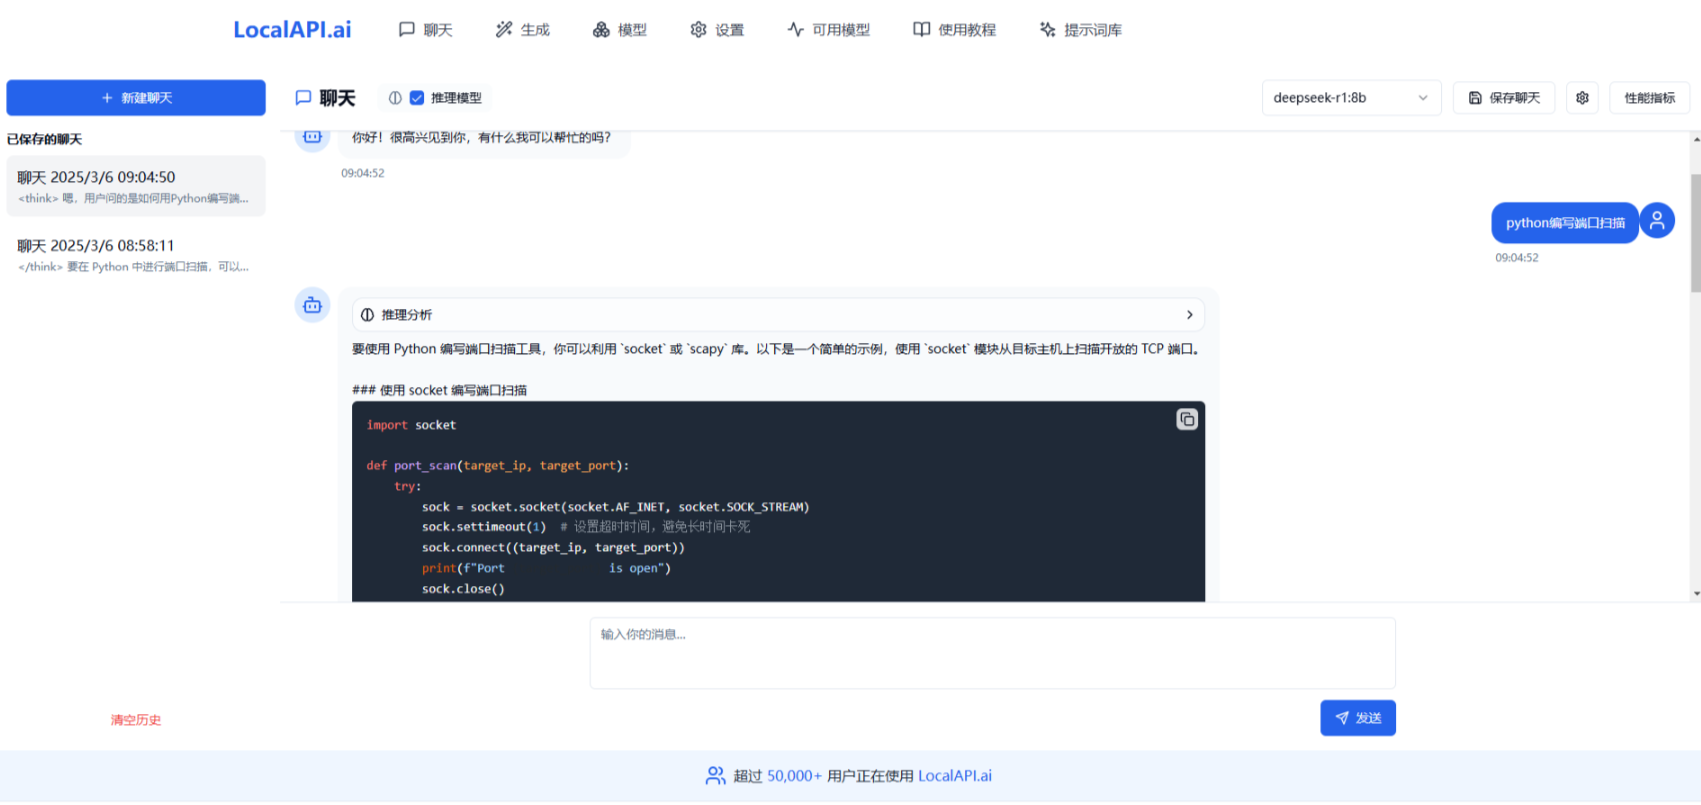
Task: Open the 设置 navigation tab
Action: click(x=717, y=30)
